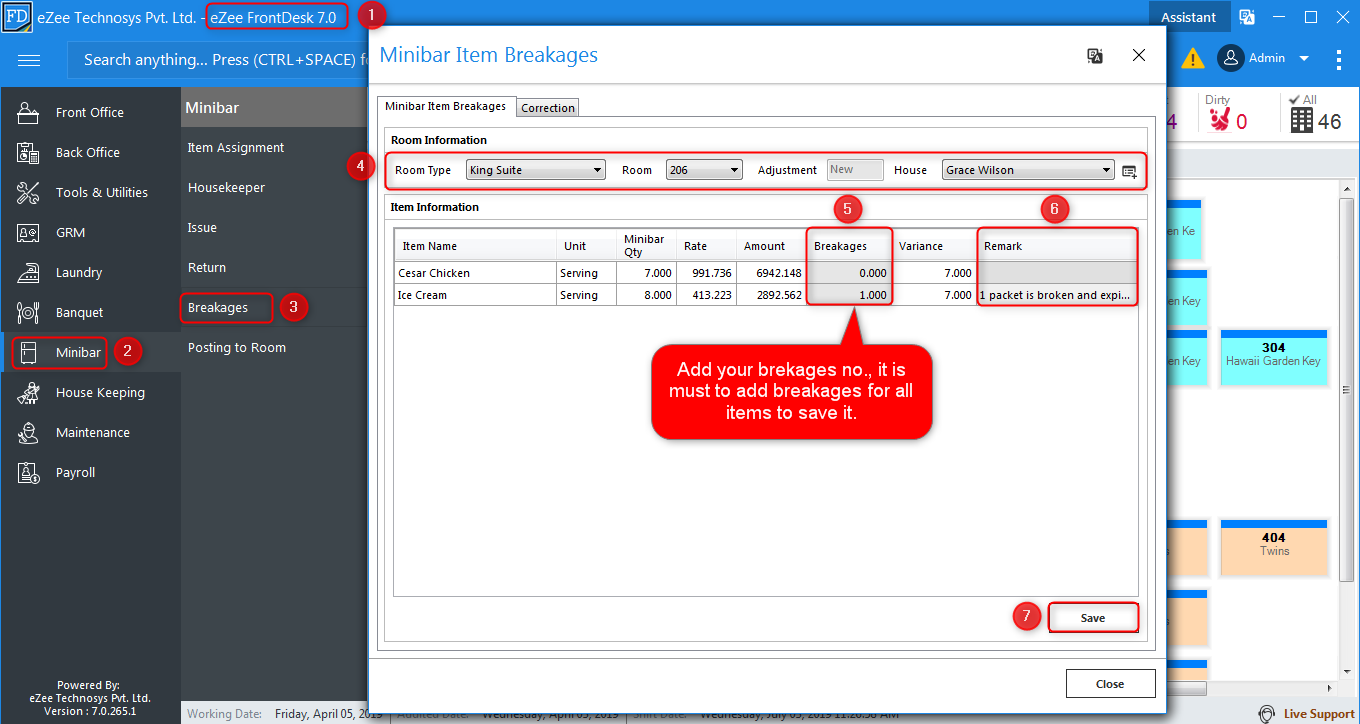Click the All rooms building icon
The width and height of the screenshot is (1360, 724).
tap(1301, 121)
